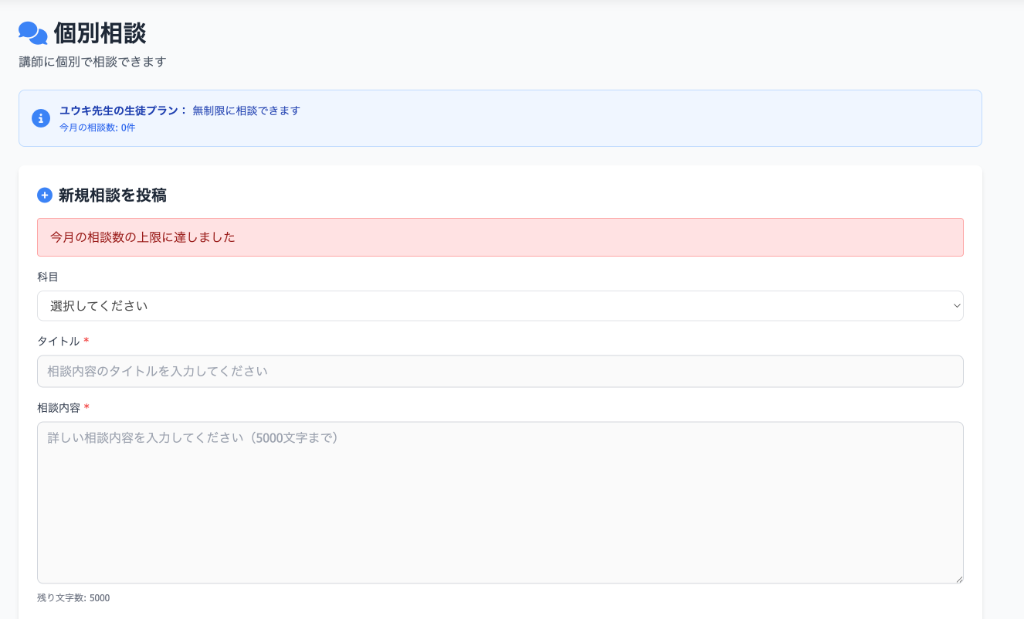Click the chat bubbles icon beside 個別相談

33,33
